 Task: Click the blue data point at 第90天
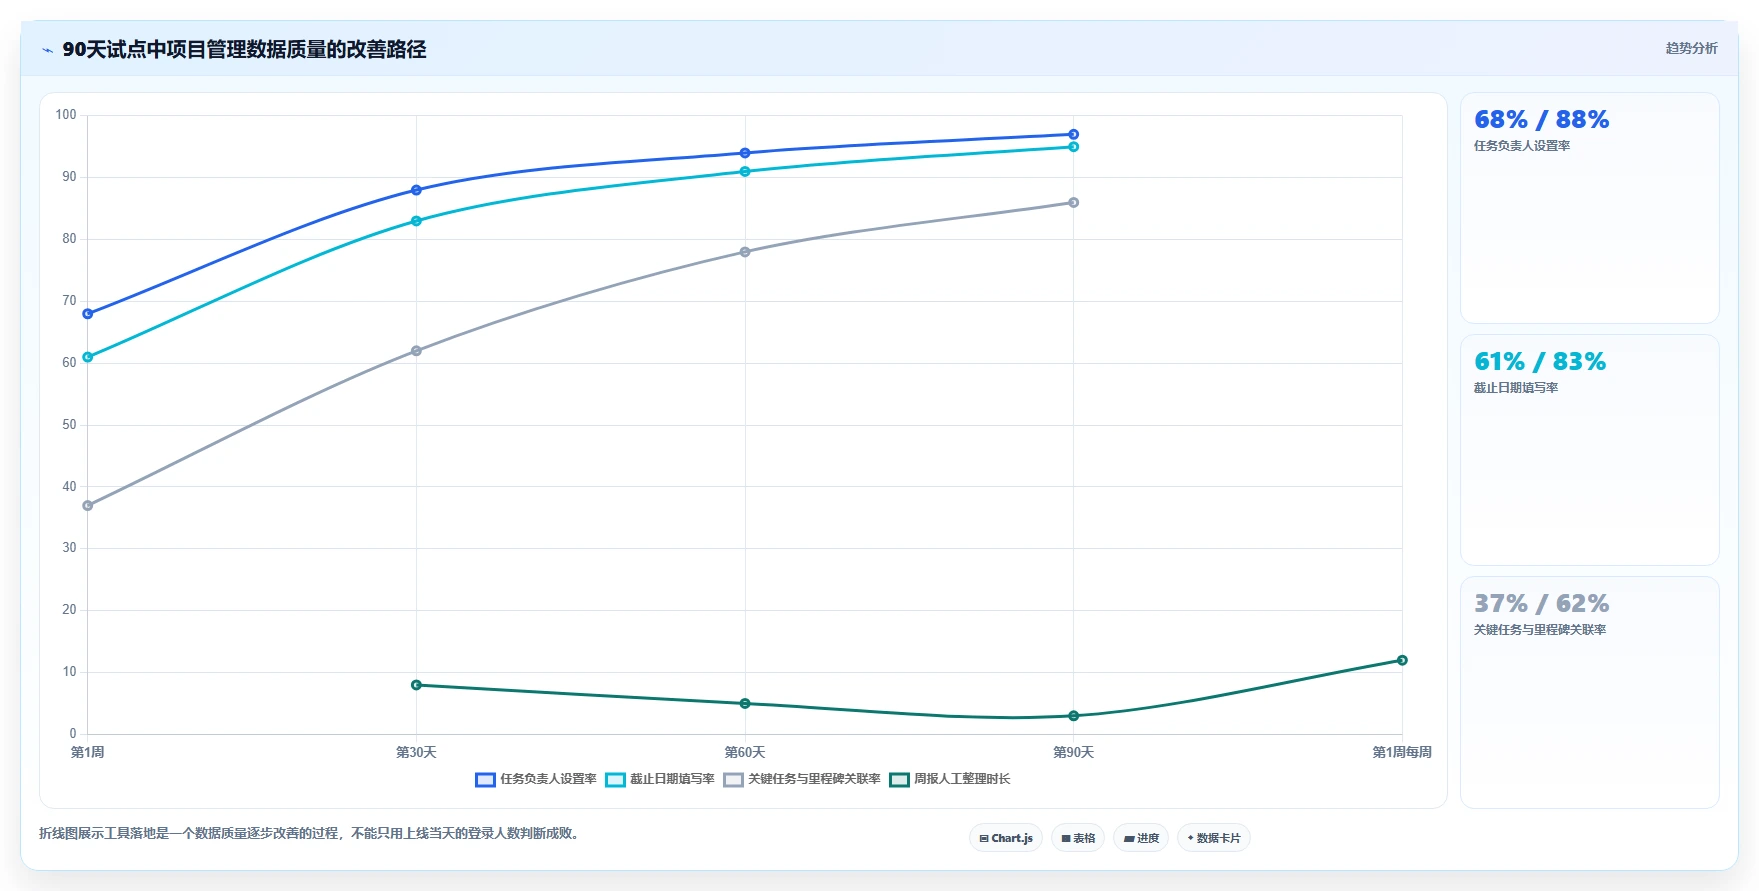pos(1073,134)
